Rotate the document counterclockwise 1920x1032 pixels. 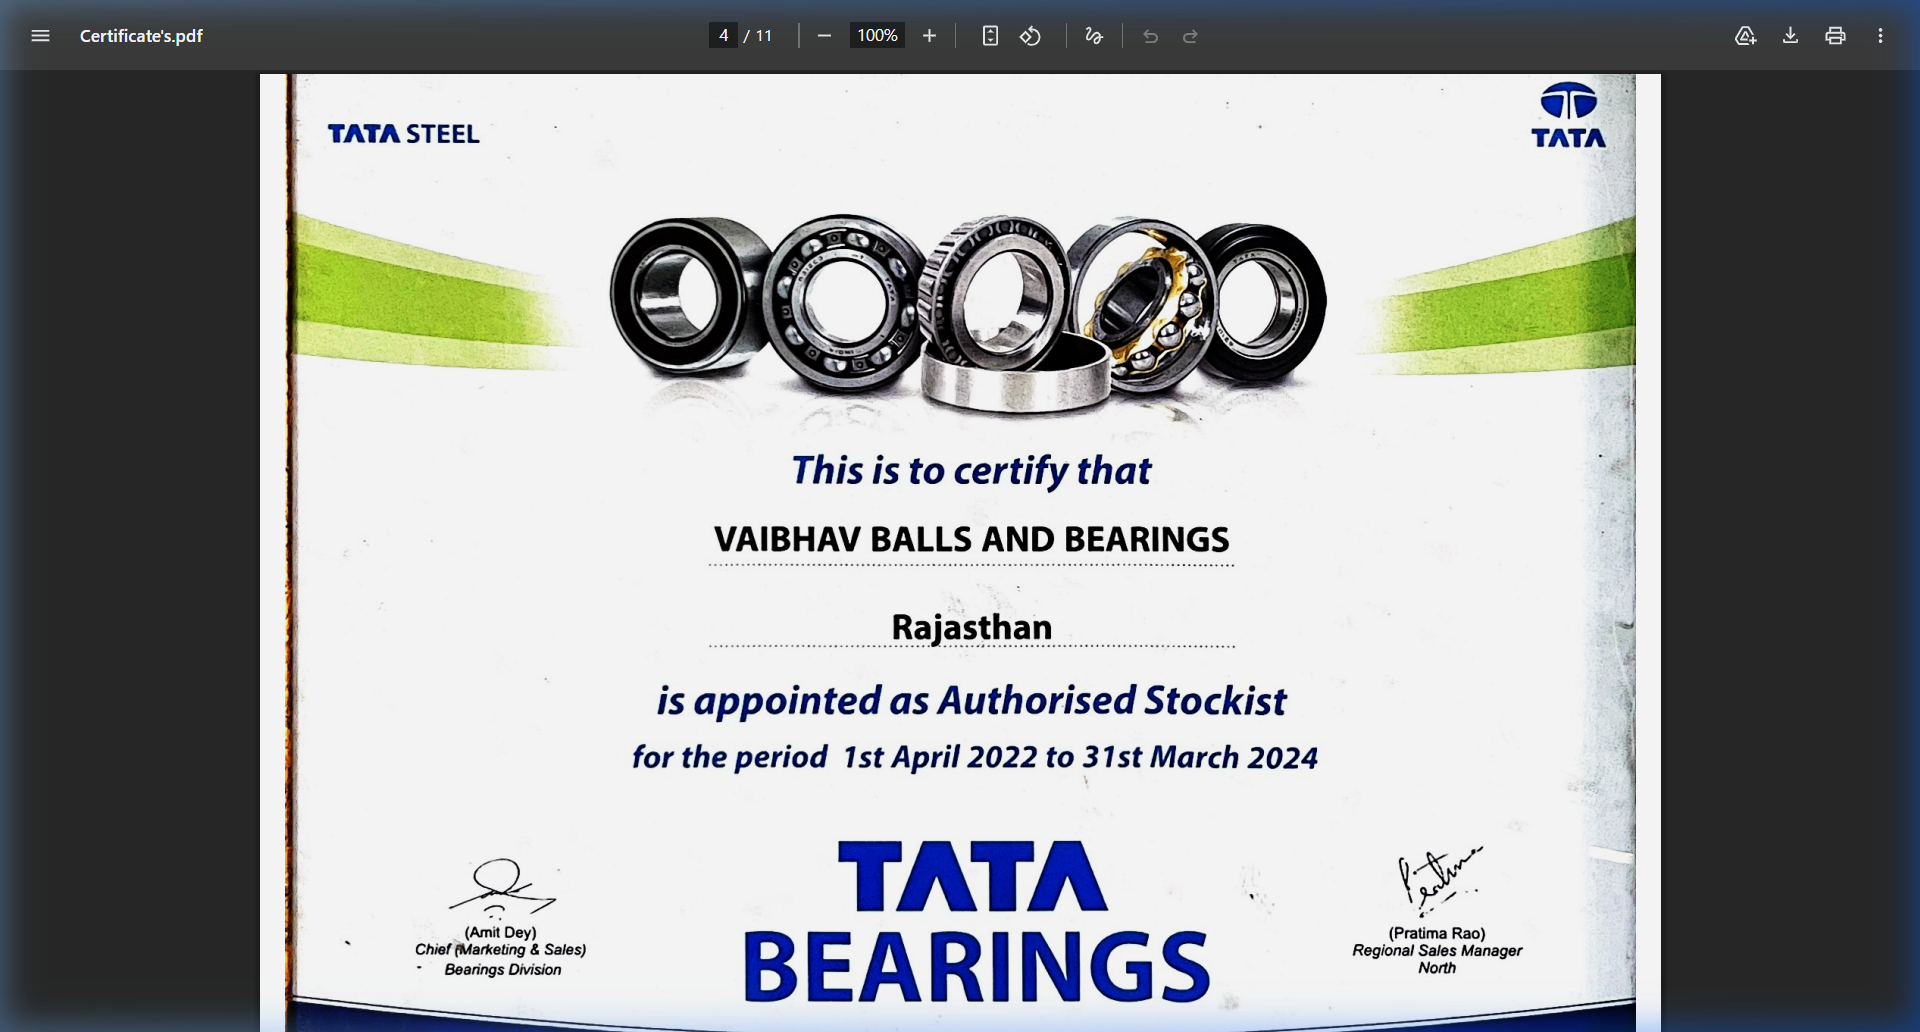coord(1031,36)
